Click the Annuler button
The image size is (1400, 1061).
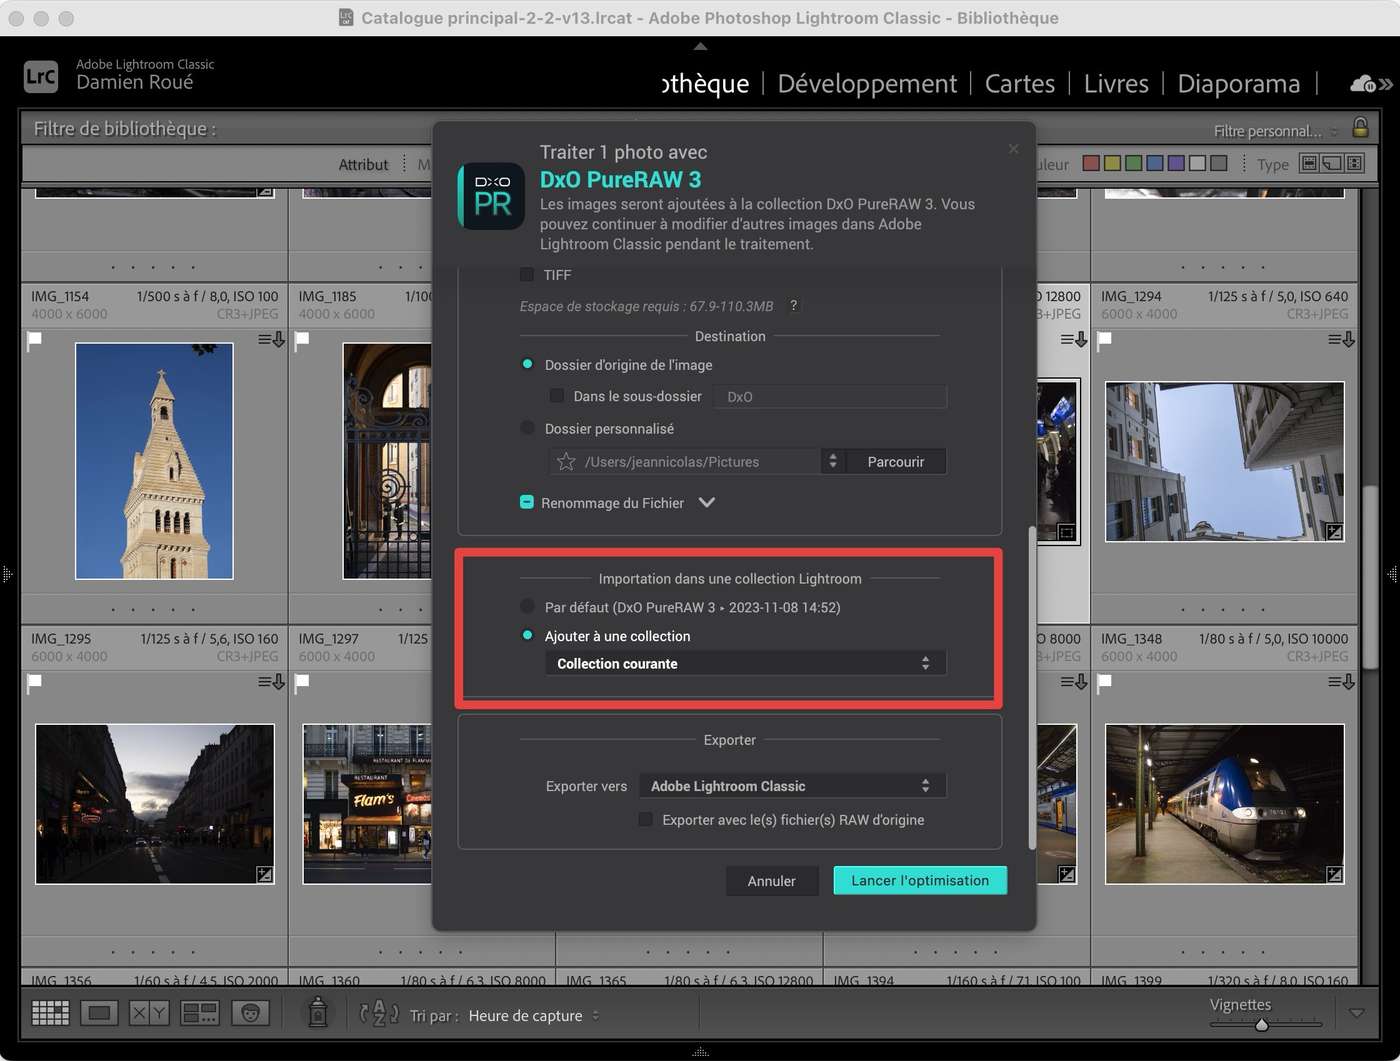pyautogui.click(x=771, y=880)
